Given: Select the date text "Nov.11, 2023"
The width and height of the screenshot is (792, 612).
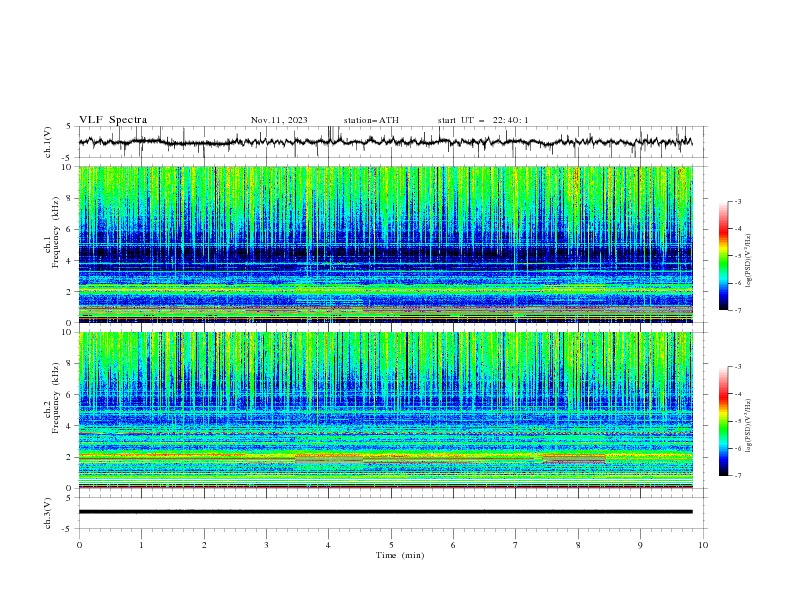Looking at the screenshot, I should pos(279,120).
